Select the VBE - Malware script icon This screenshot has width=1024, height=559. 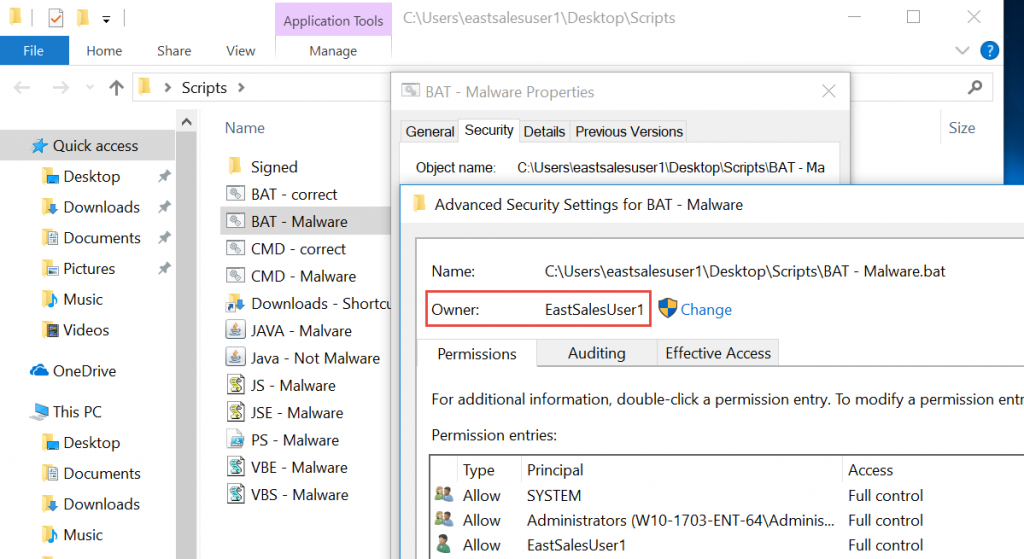[x=235, y=468]
